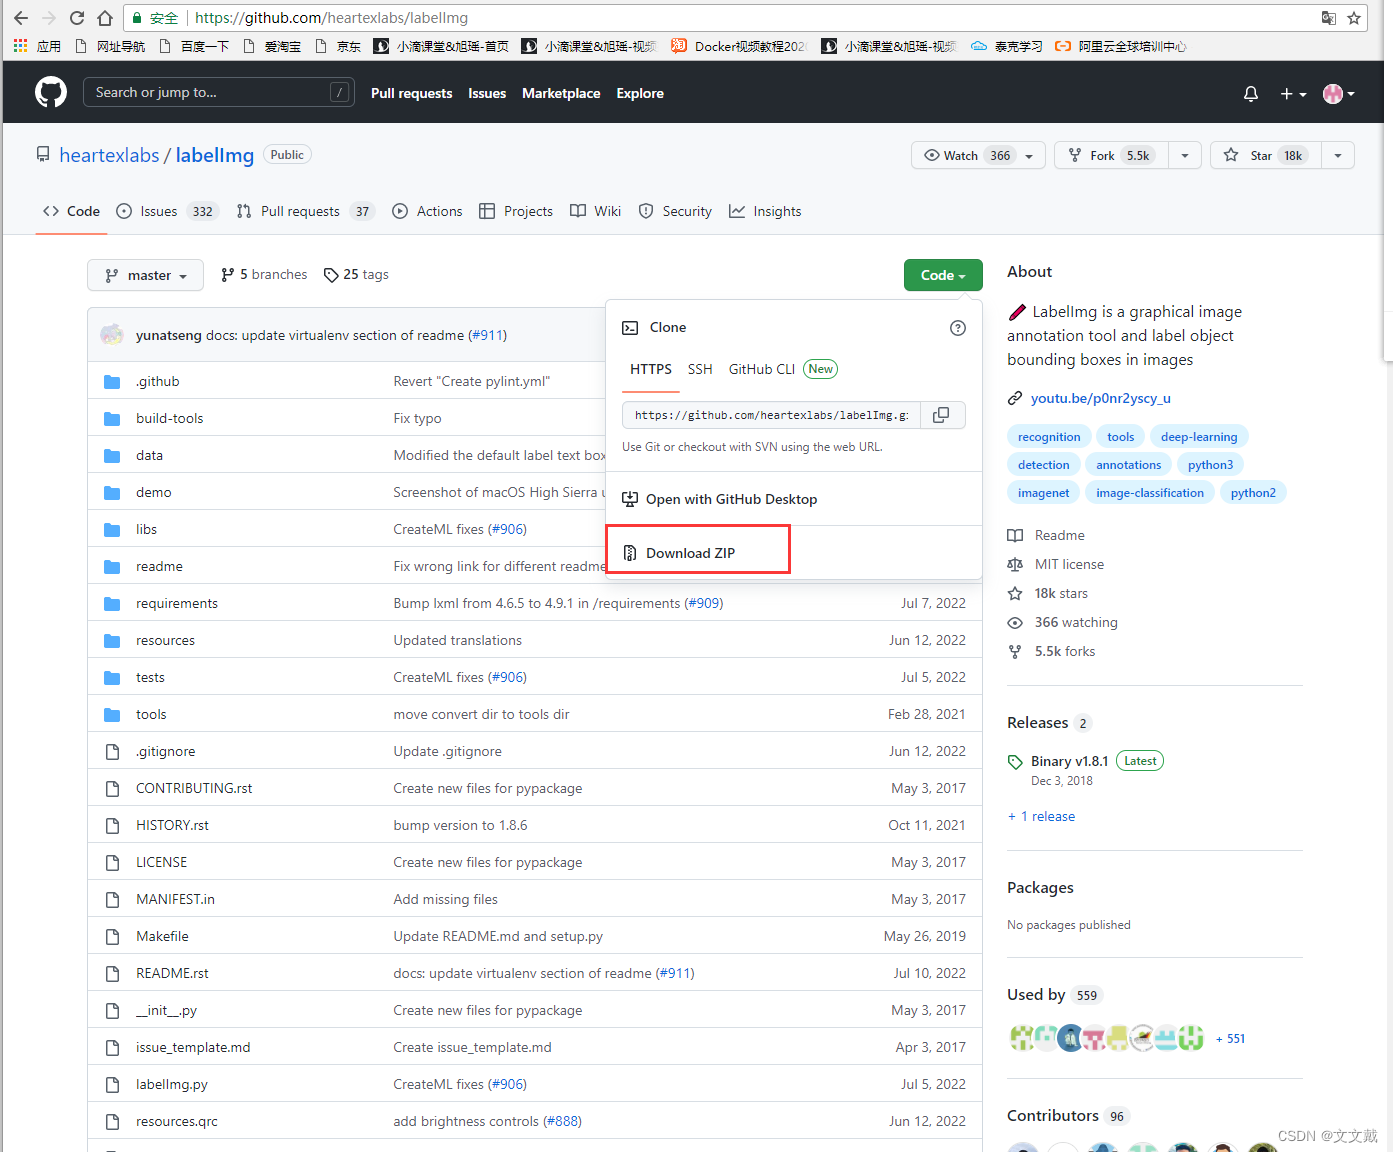Toggle the green Code dropdown button

click(x=943, y=275)
